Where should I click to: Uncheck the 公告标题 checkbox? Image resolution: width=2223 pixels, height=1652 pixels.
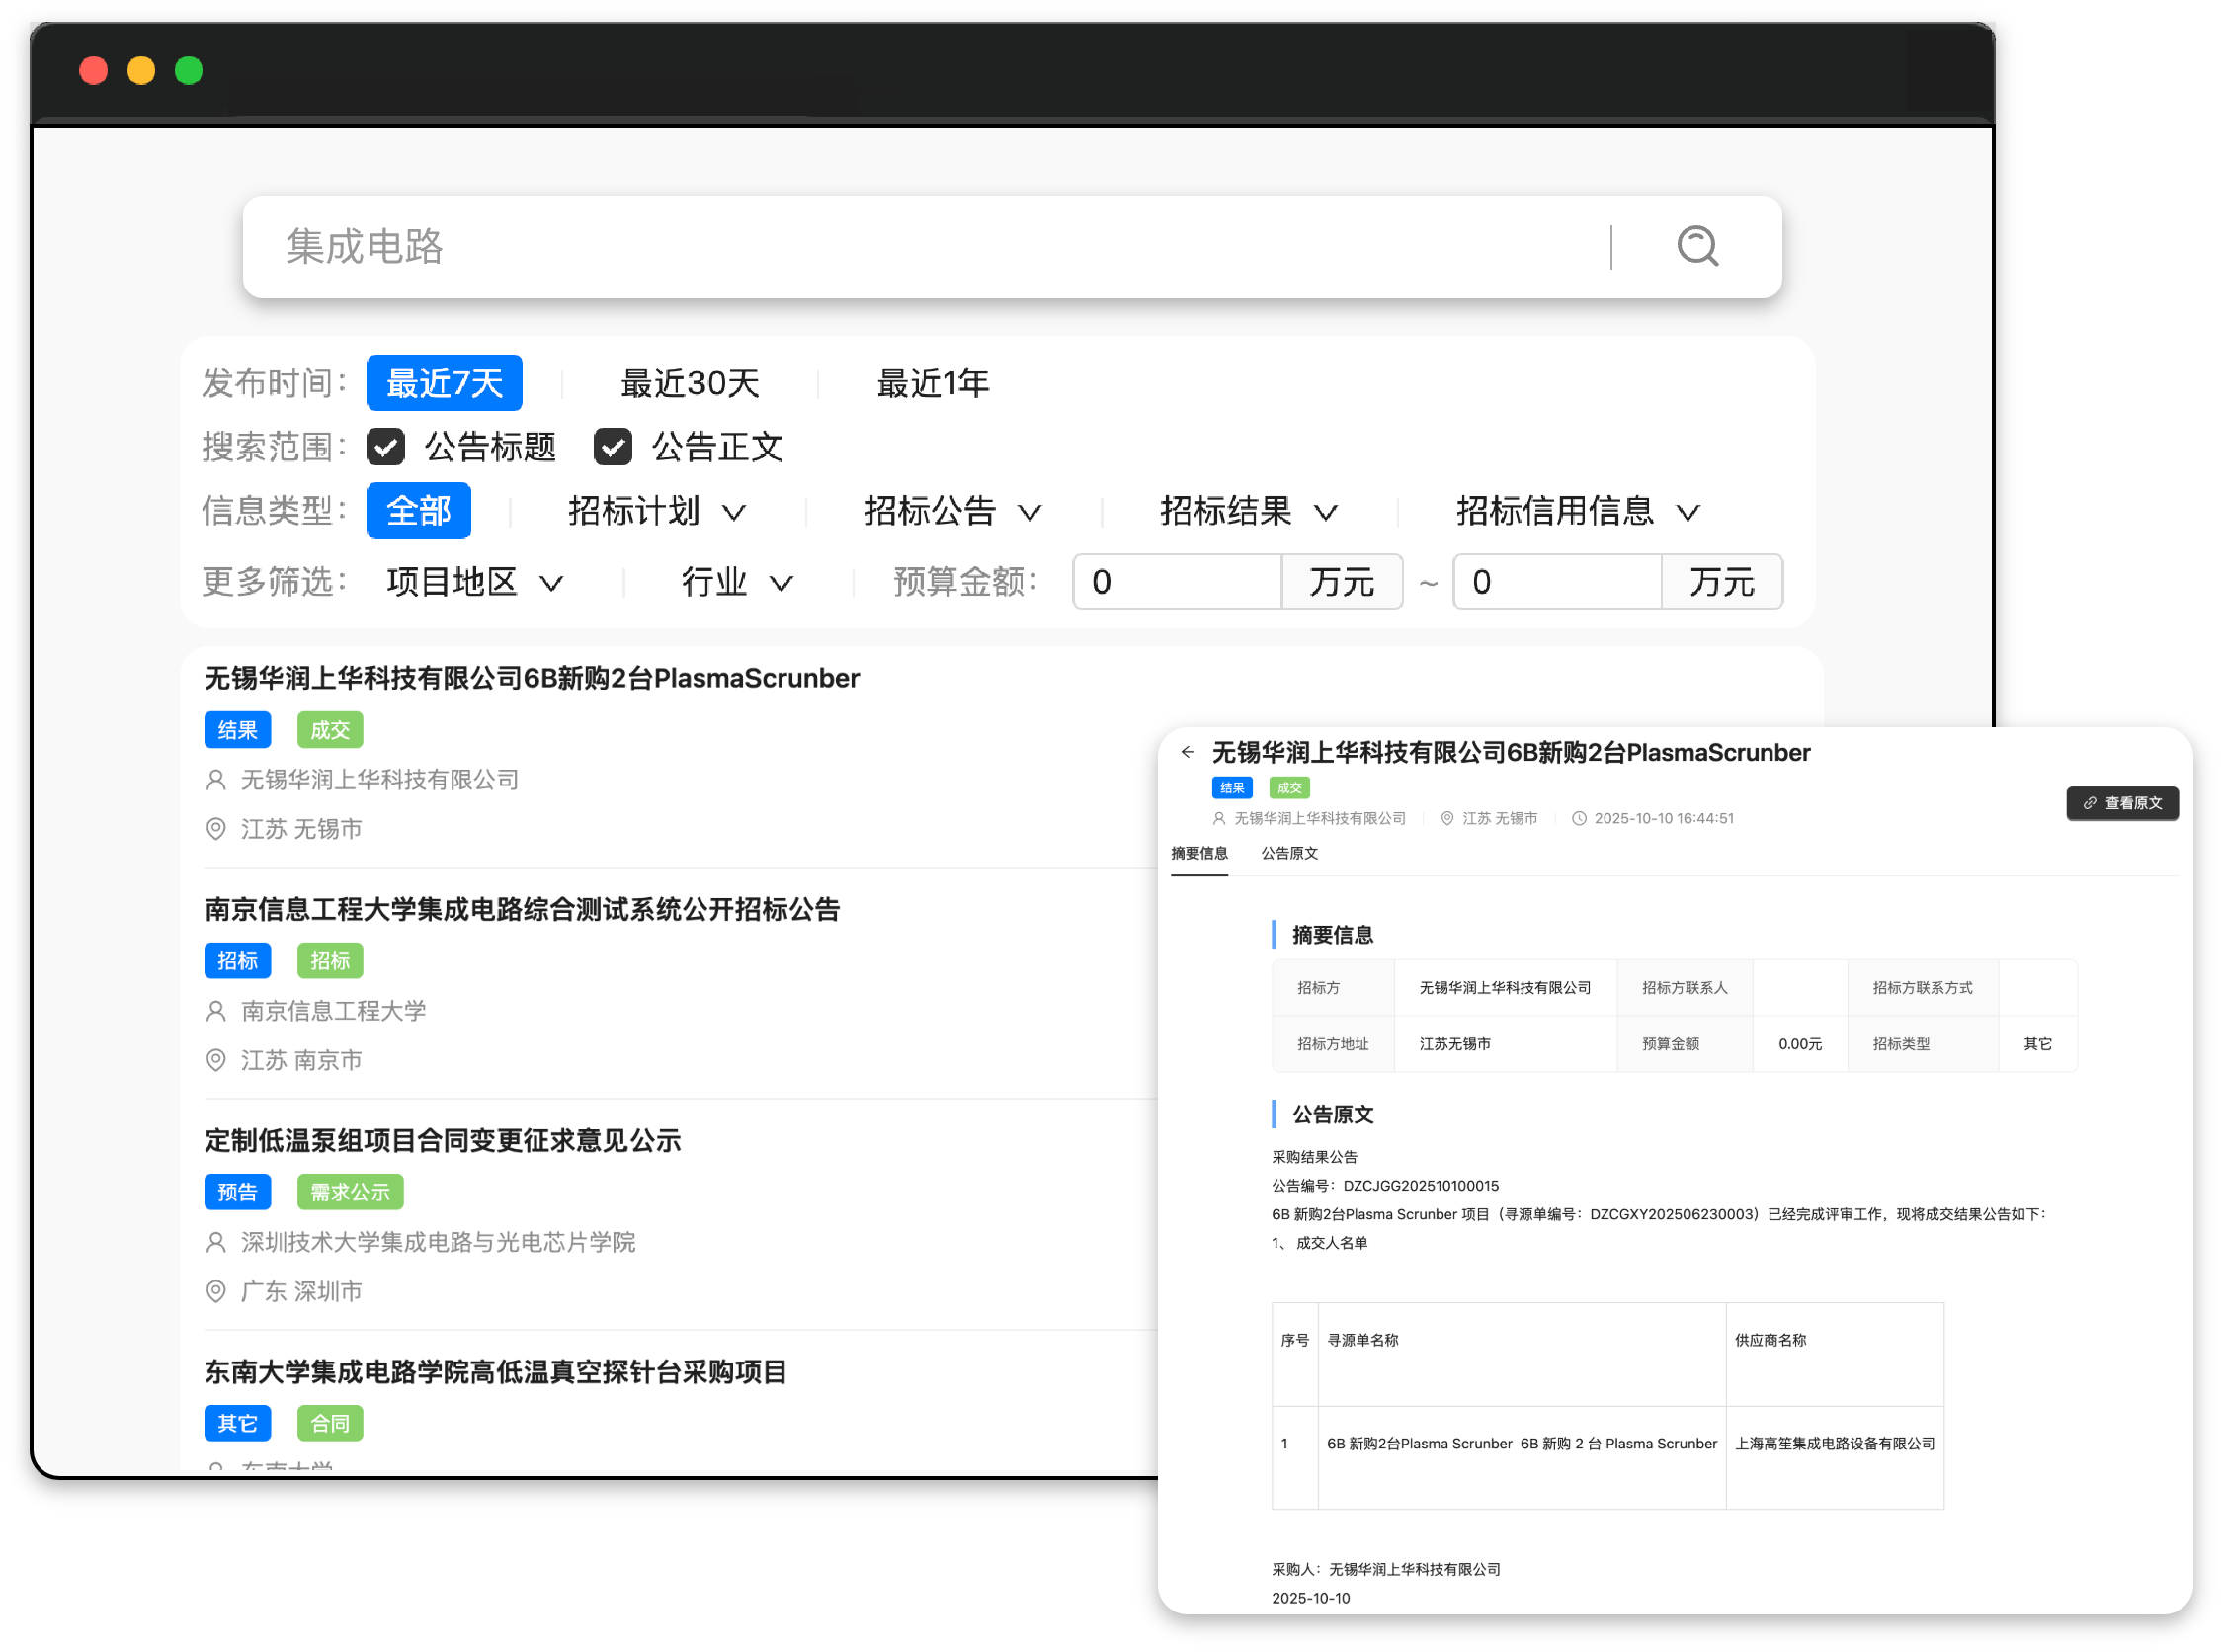tap(386, 447)
